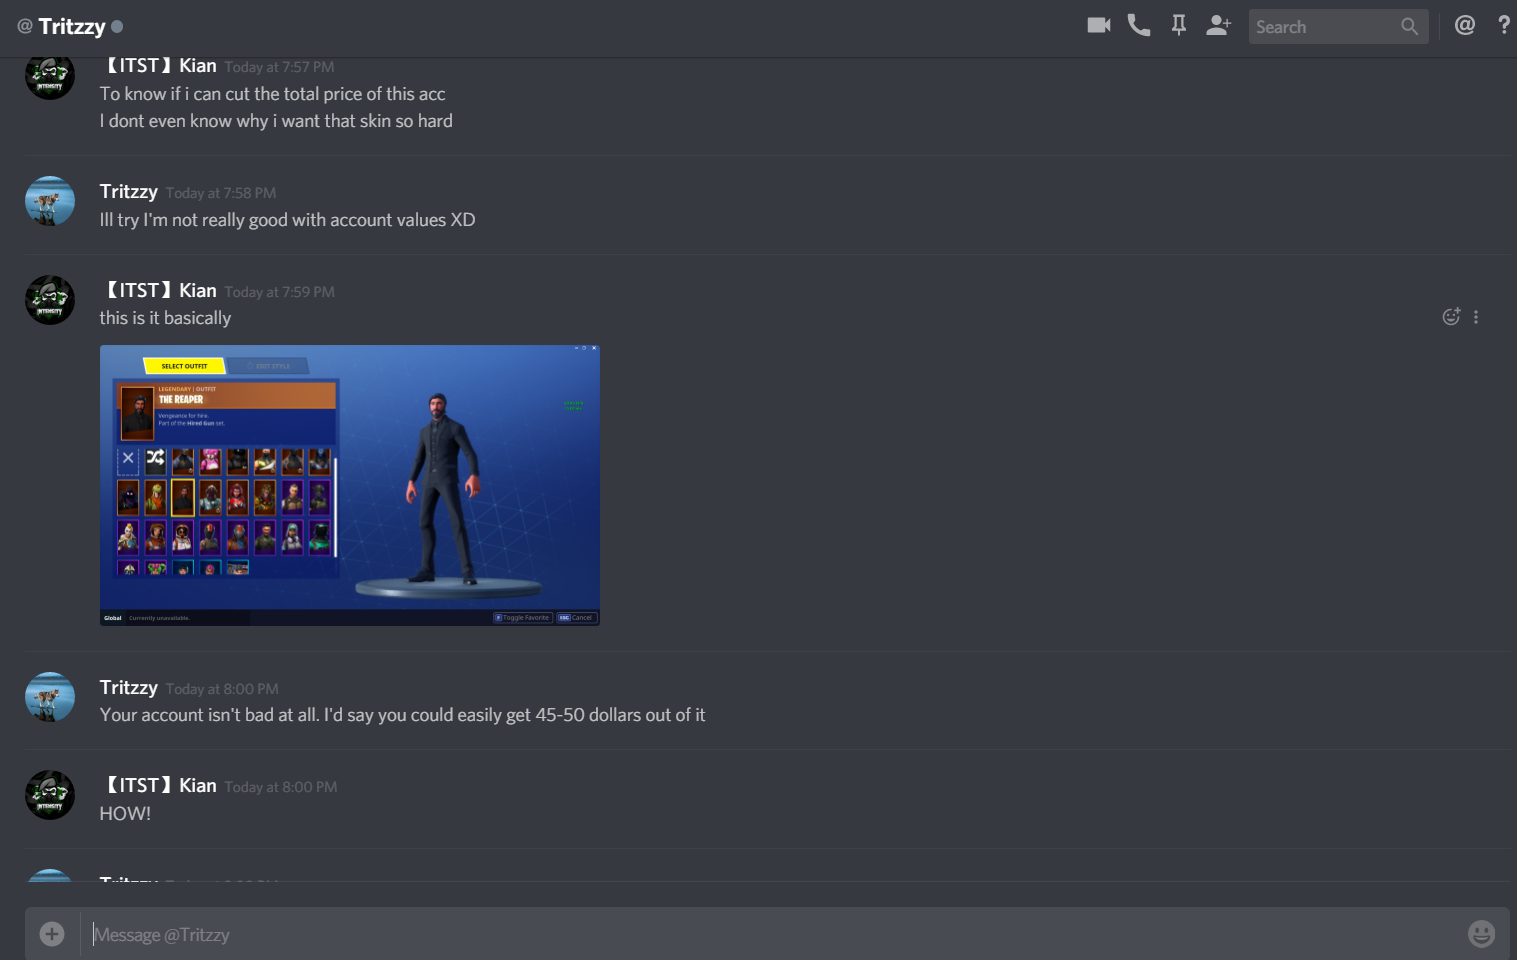
Task: Click message "Your account isn't bad at all"
Action: (402, 715)
